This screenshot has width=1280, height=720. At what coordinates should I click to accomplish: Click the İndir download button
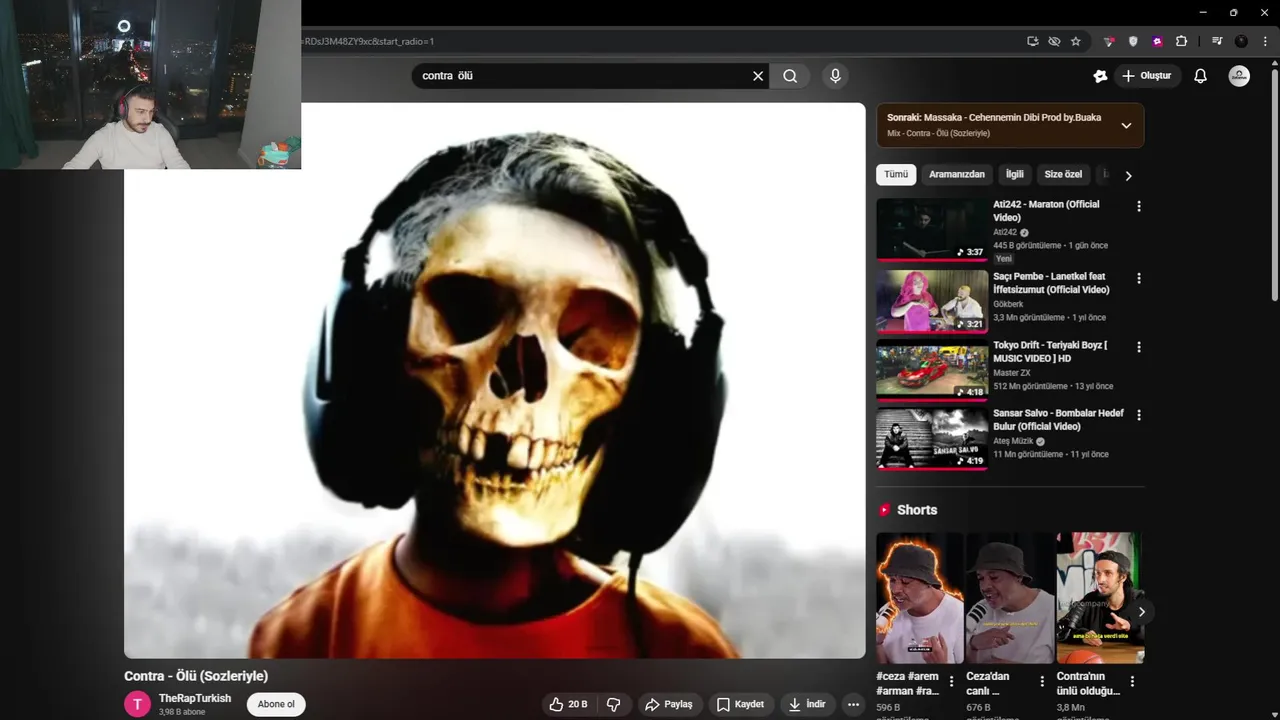808,704
